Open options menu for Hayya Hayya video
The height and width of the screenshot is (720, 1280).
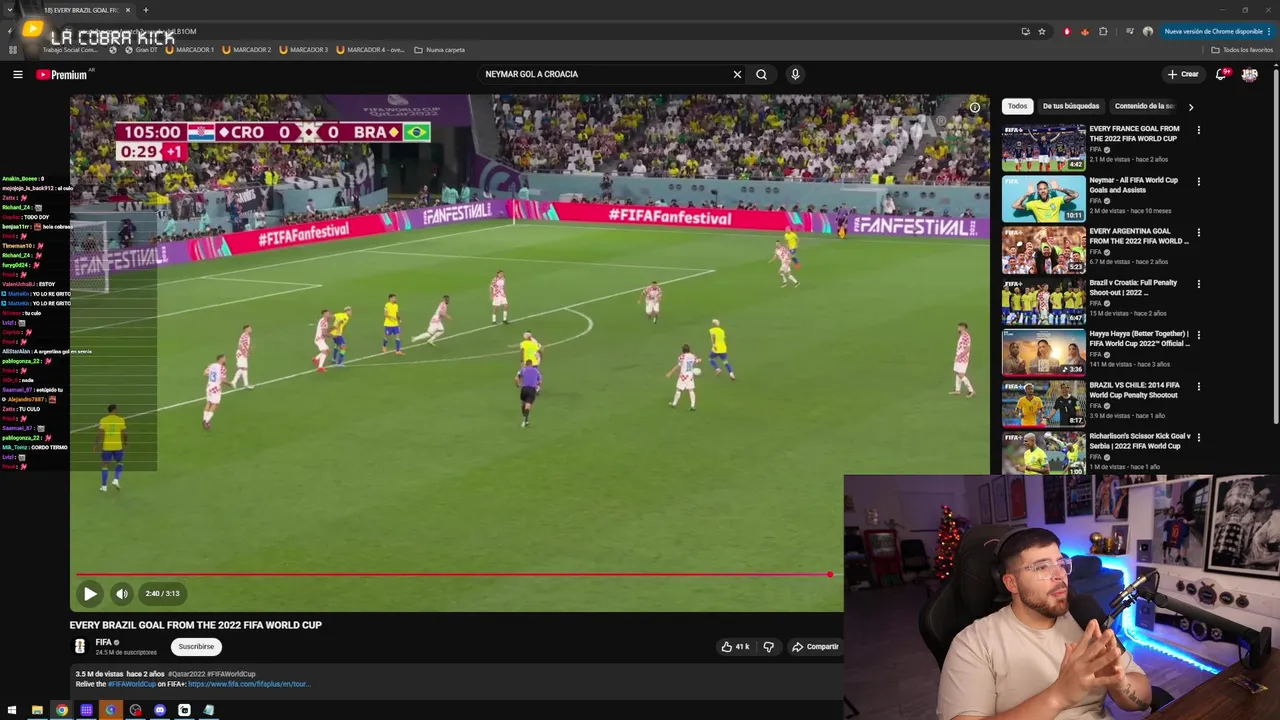coord(1198,335)
